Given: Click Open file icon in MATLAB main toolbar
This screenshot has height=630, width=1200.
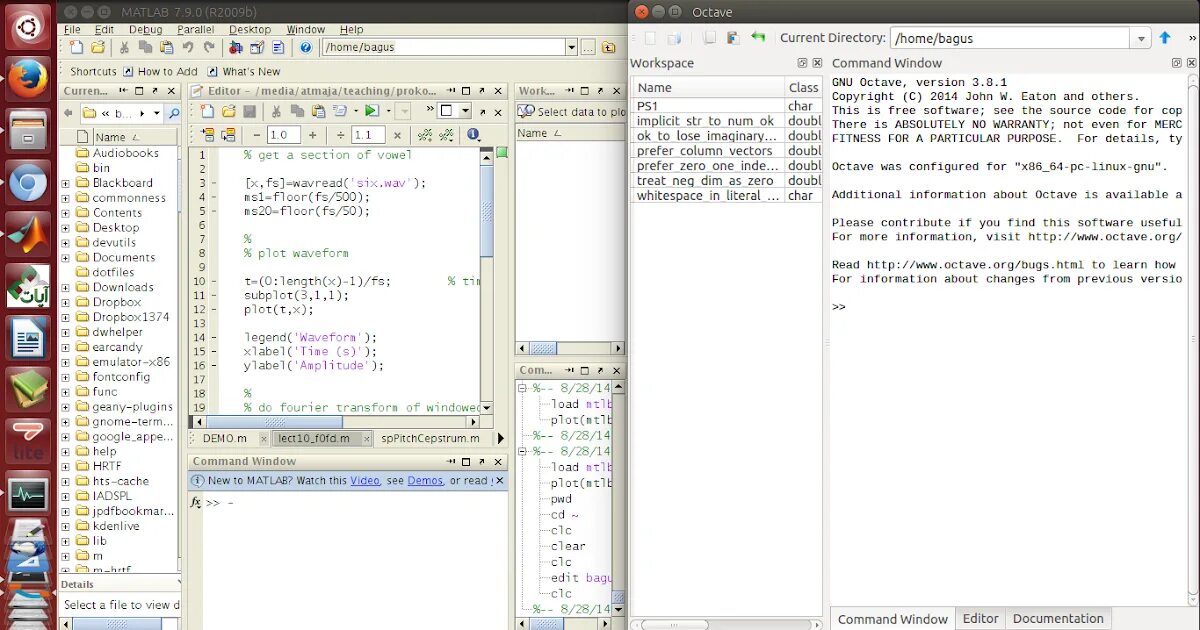Looking at the screenshot, I should coord(97,47).
